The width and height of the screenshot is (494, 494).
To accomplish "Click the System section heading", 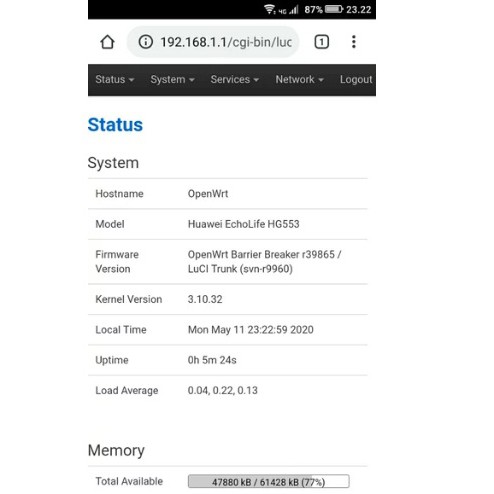I will click(x=113, y=163).
